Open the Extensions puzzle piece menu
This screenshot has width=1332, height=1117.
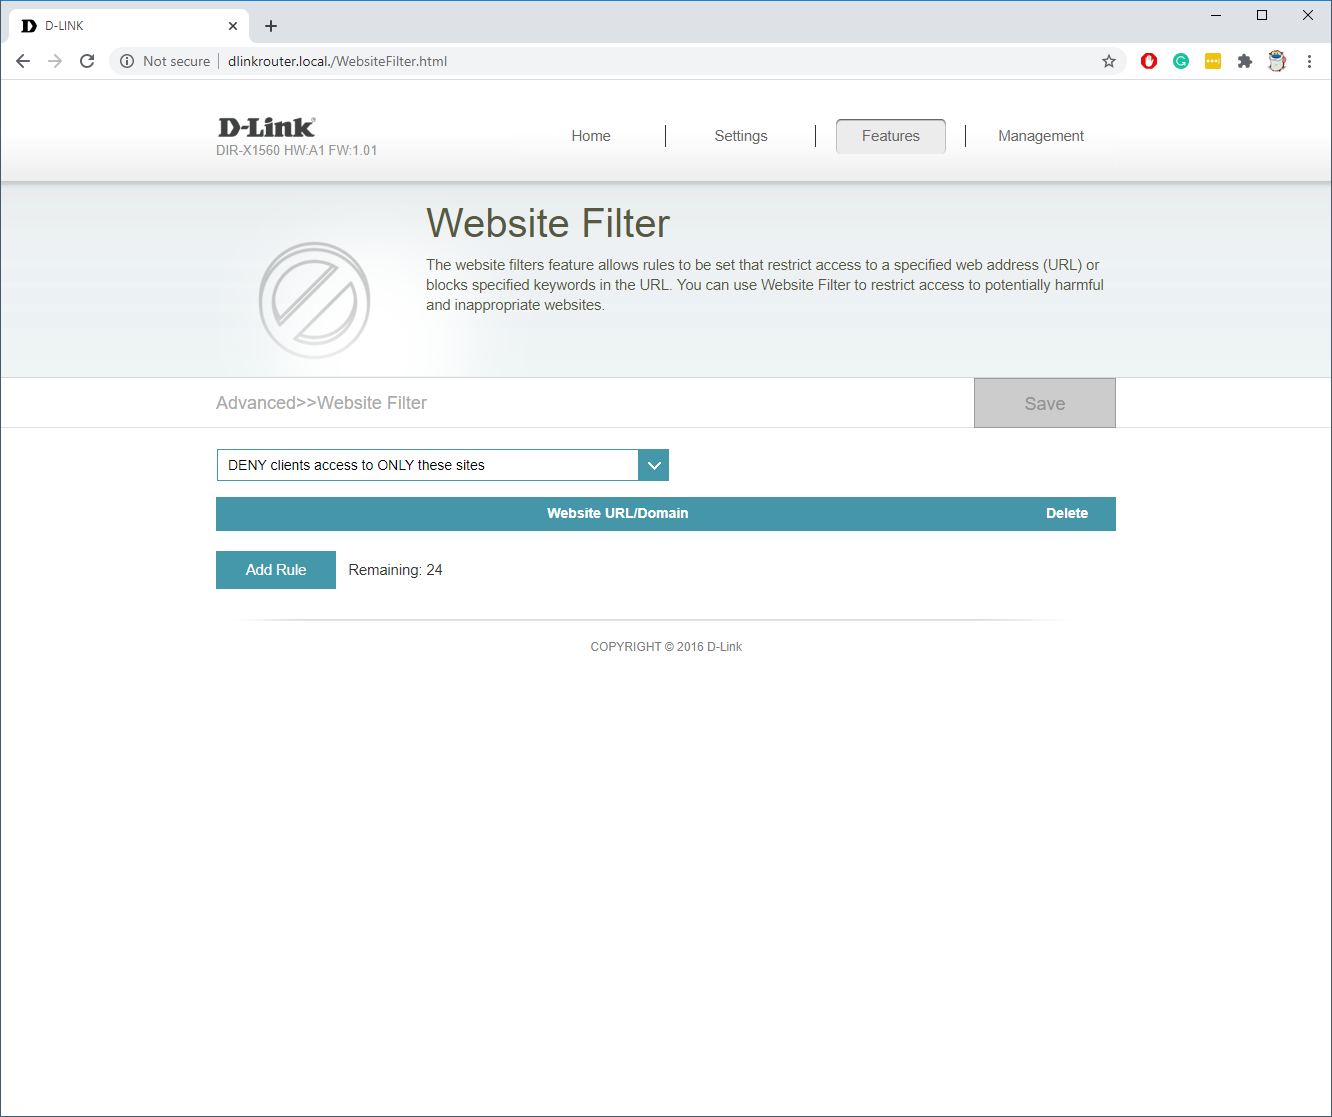pos(1245,61)
